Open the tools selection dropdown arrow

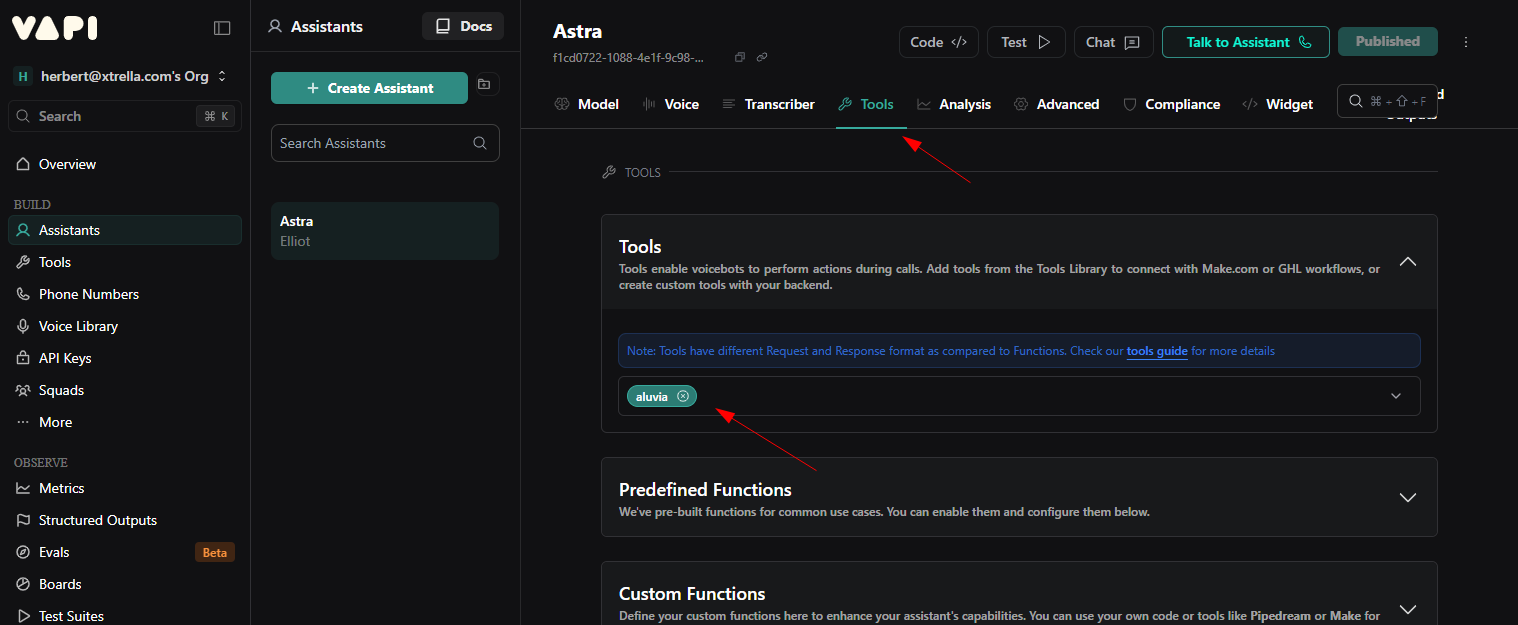[1396, 396]
